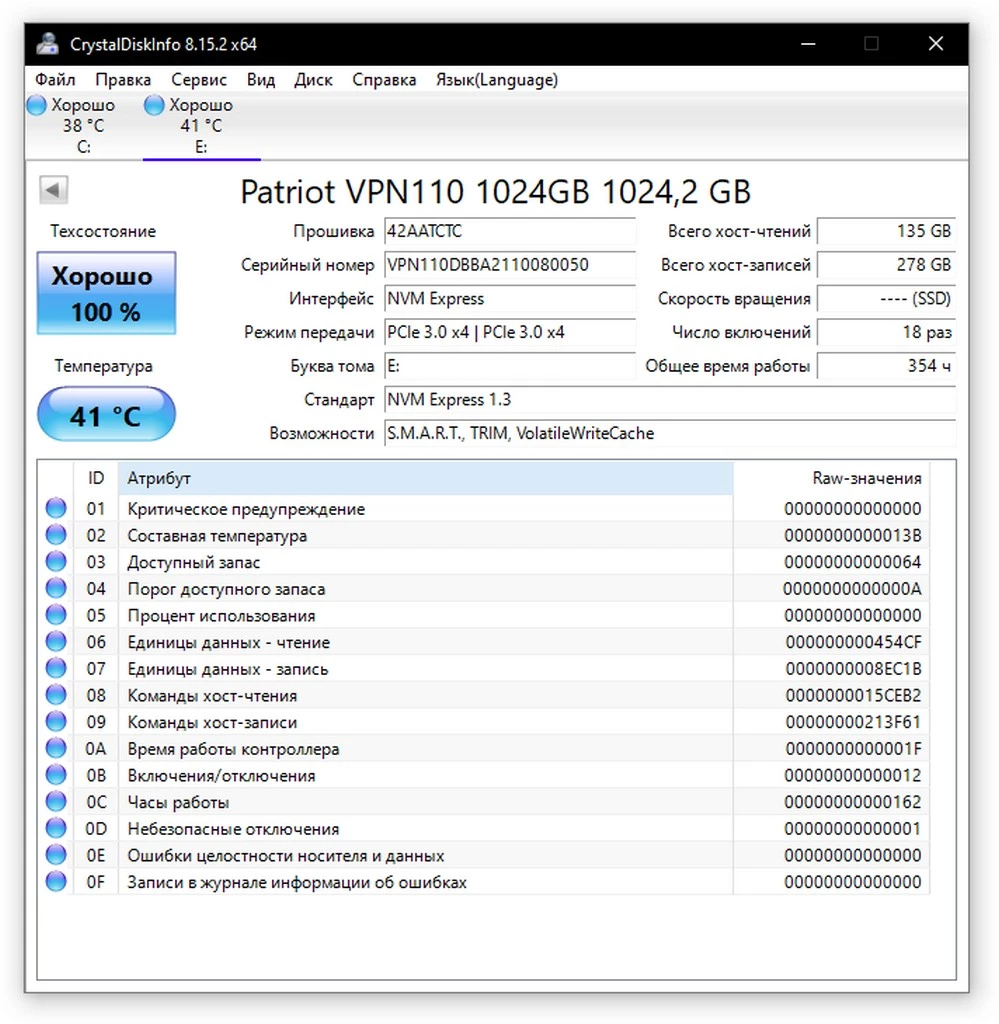Screen dimensions: 999x1024
Task: Click status orb of attribute 09
Action: (x=56, y=722)
